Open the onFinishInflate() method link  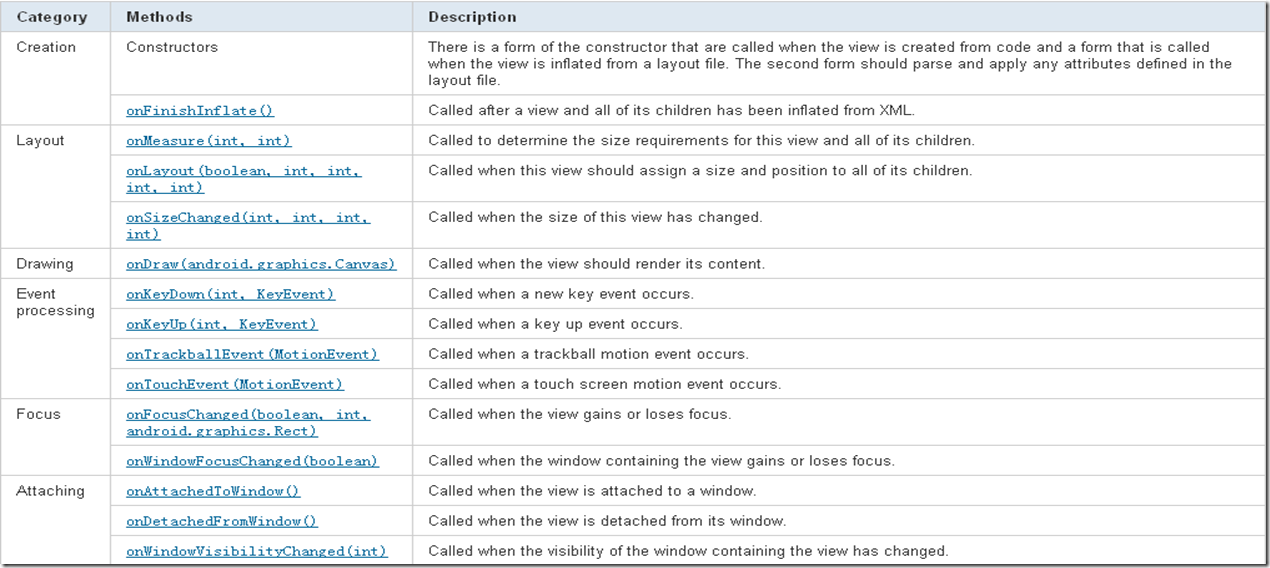tap(200, 111)
